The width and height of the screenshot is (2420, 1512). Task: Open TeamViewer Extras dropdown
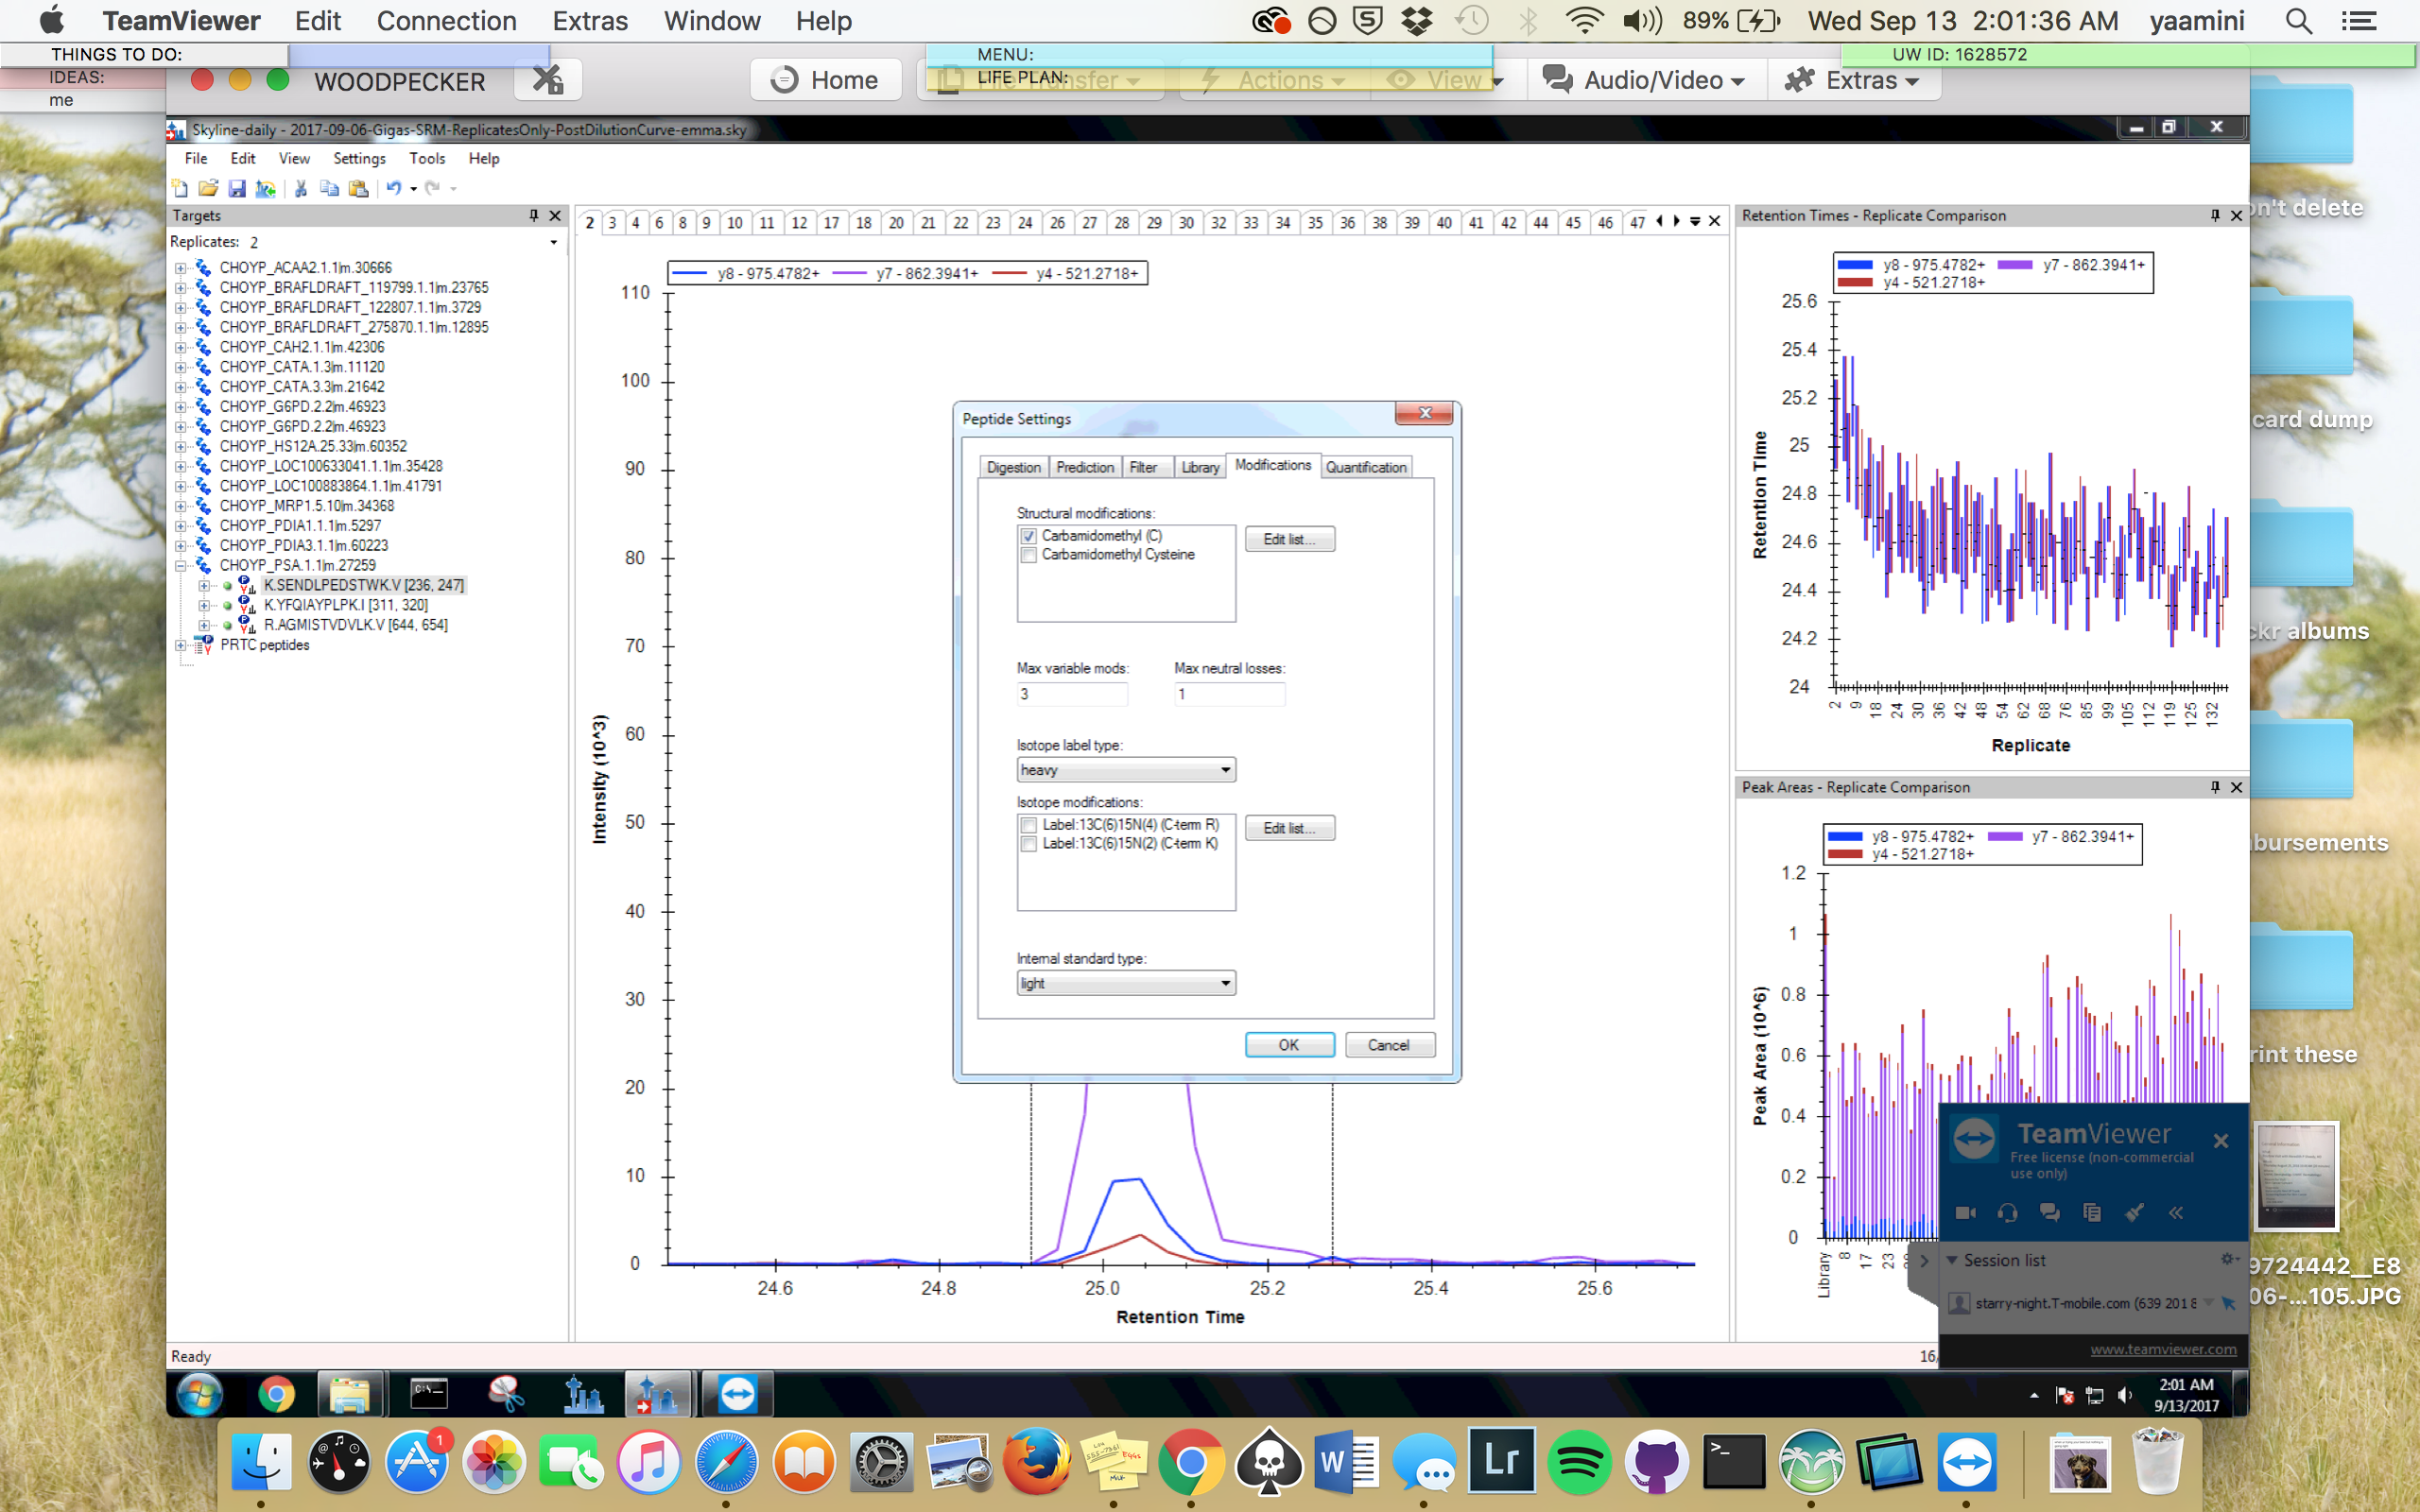[x=1852, y=80]
